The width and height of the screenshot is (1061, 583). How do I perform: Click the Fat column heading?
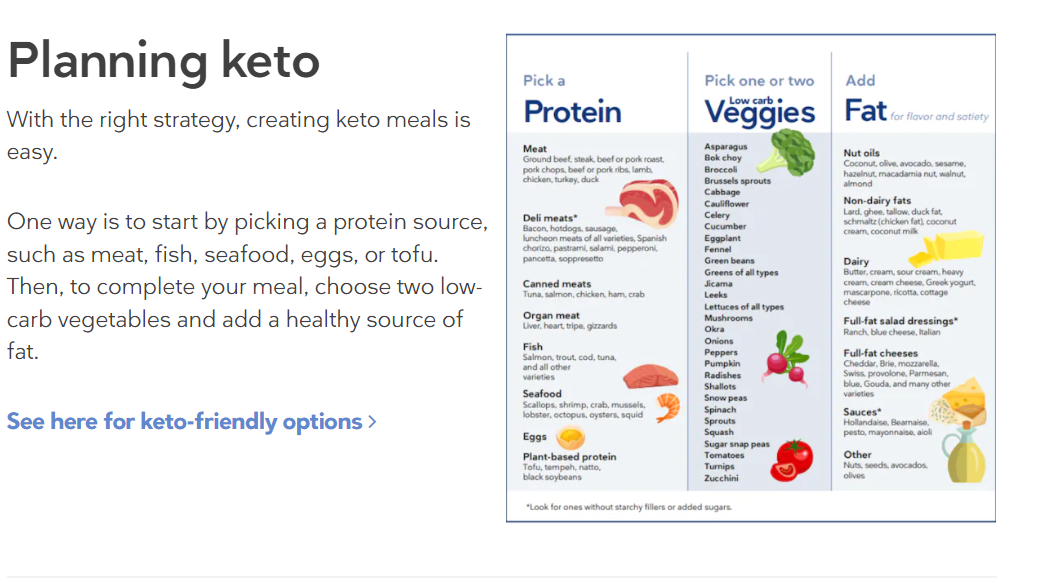click(866, 110)
